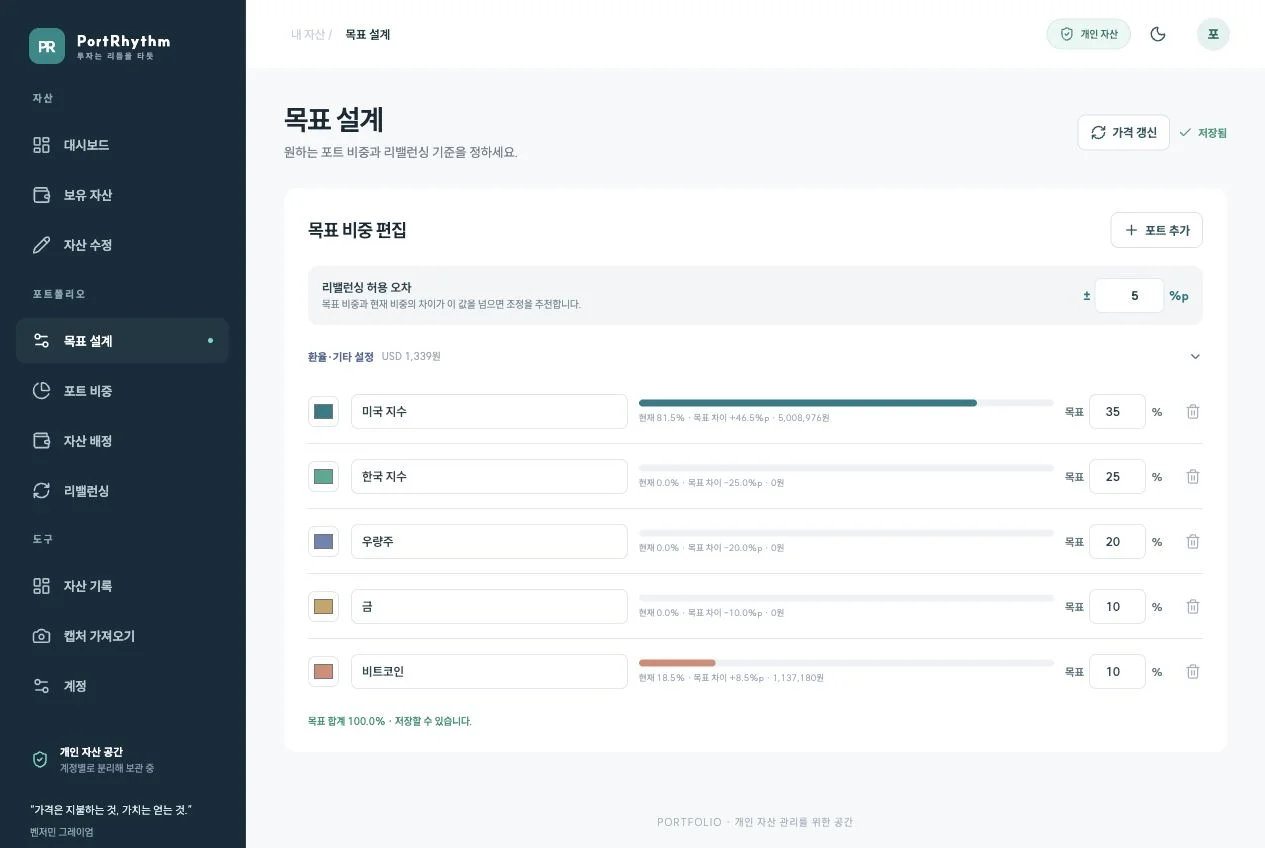
Task: Click the 포트 추가 button
Action: click(x=1156, y=230)
